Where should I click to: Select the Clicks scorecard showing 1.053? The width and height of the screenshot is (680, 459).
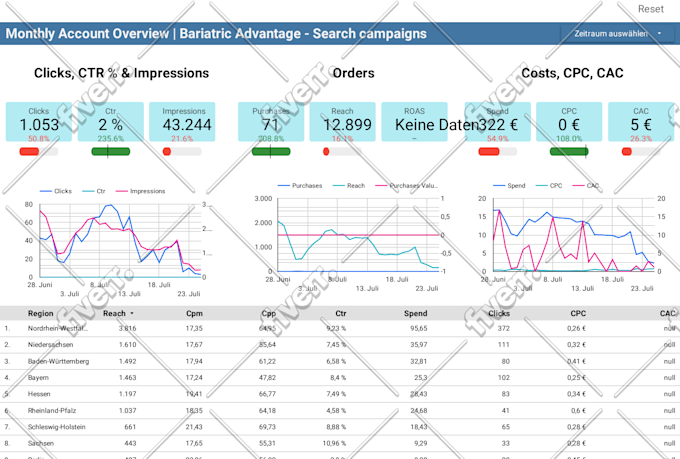point(39,122)
